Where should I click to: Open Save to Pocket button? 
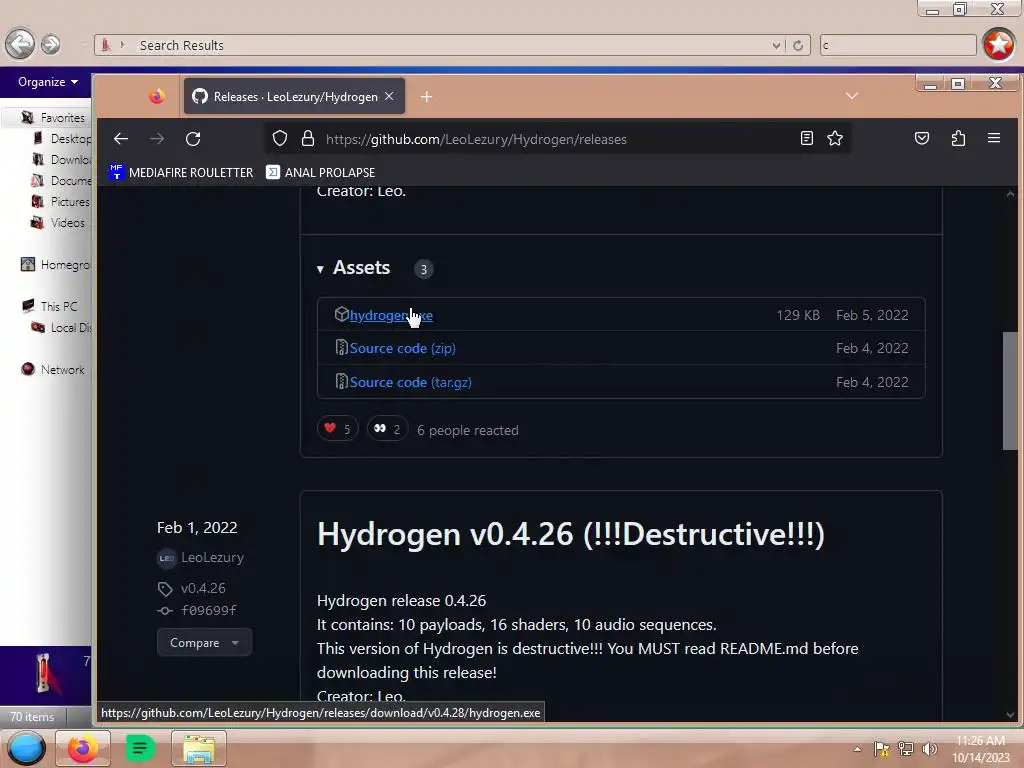point(921,138)
